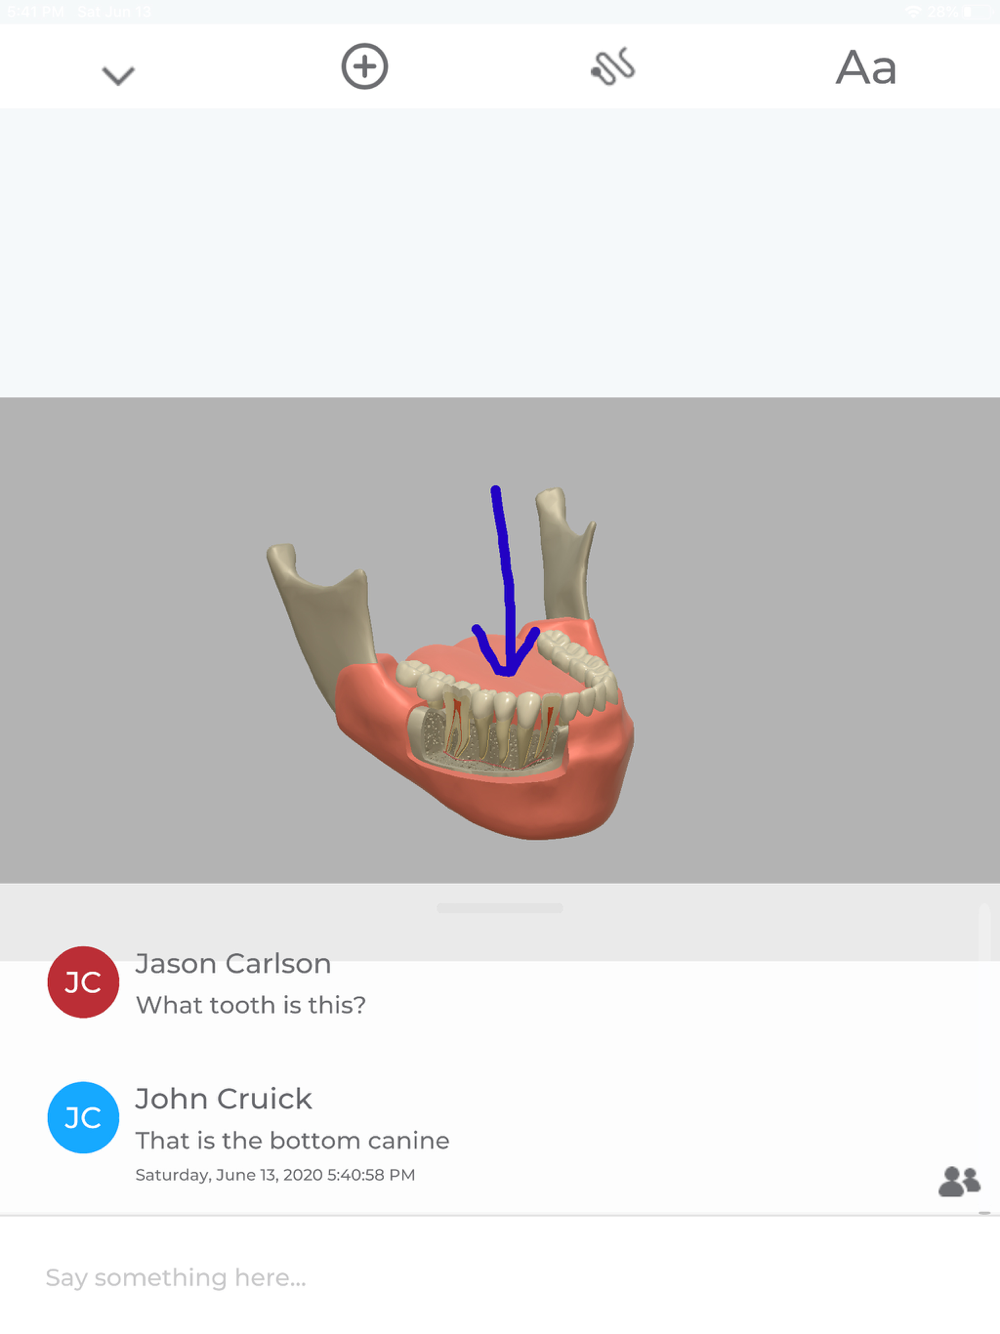Tap the comment timestamp June 13, 2020
The height and width of the screenshot is (1334, 1000).
click(275, 1175)
